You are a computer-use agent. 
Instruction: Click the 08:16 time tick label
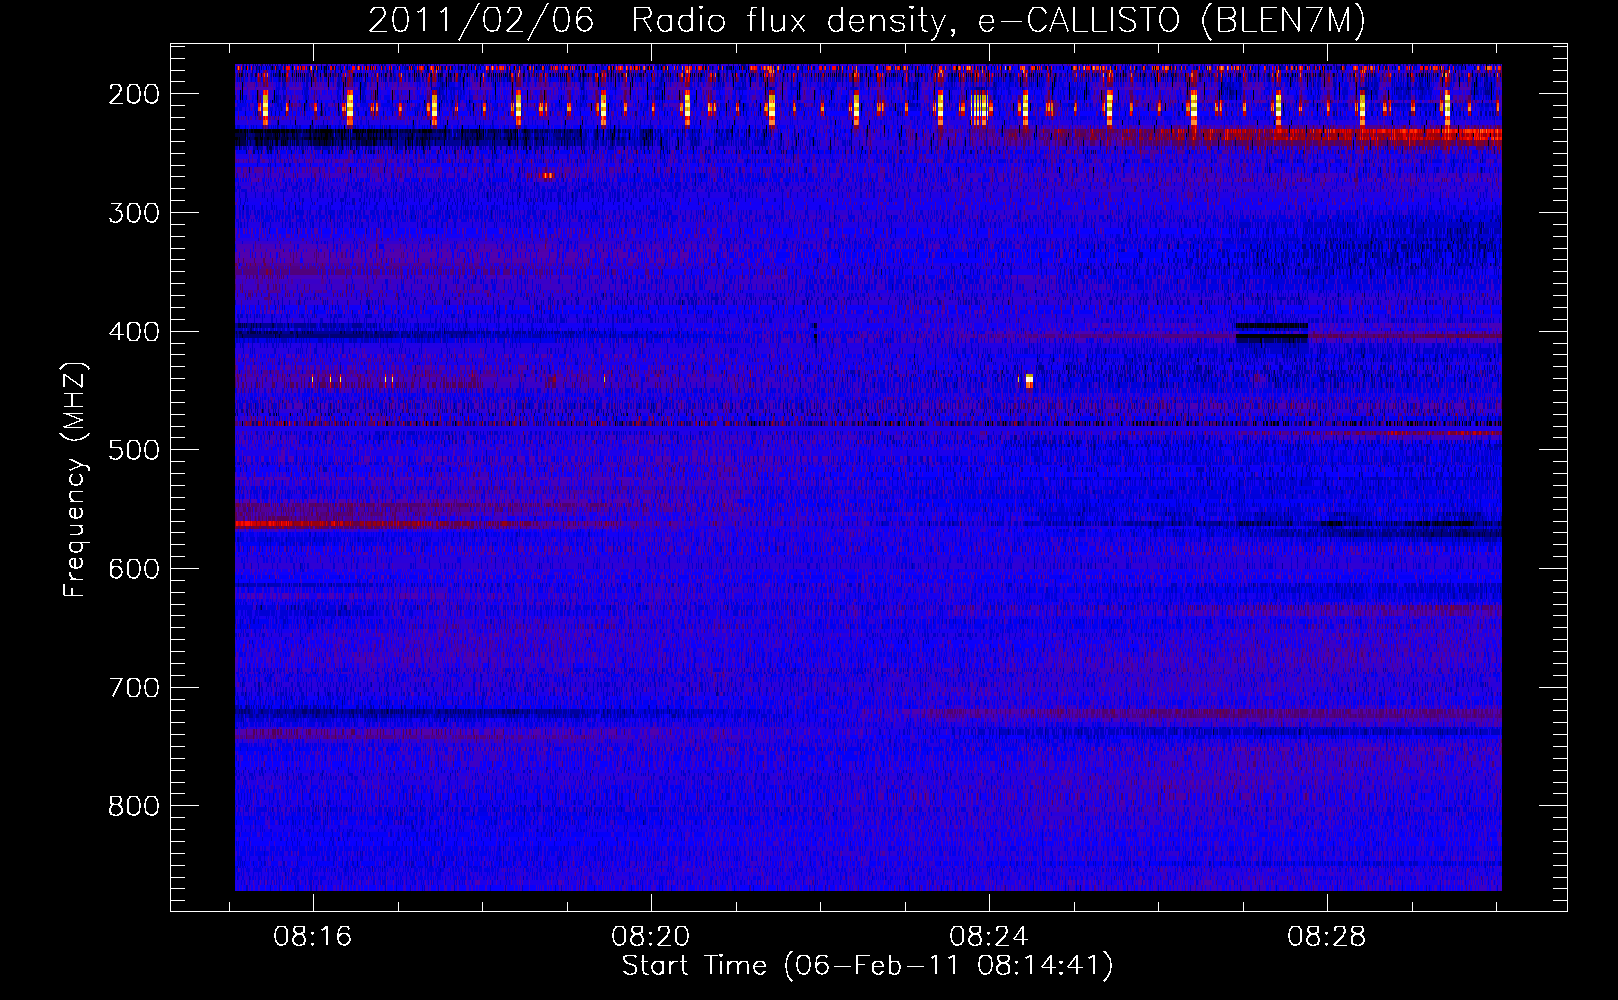(x=313, y=937)
